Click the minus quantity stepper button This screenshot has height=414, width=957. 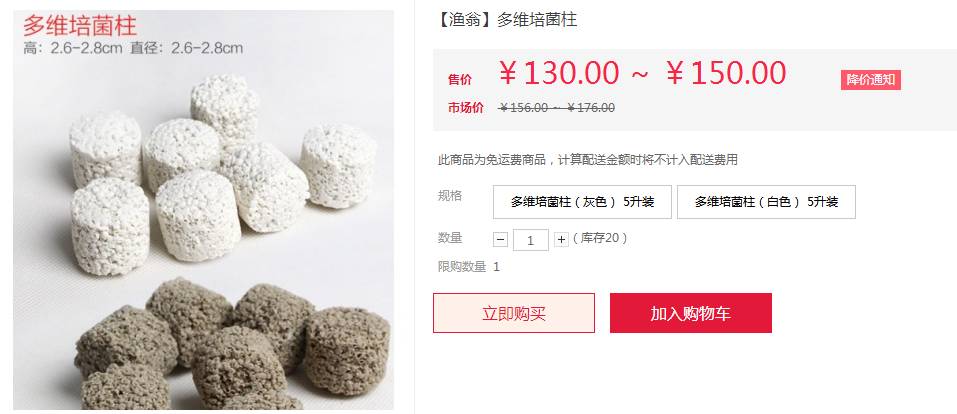pyautogui.click(x=500, y=240)
